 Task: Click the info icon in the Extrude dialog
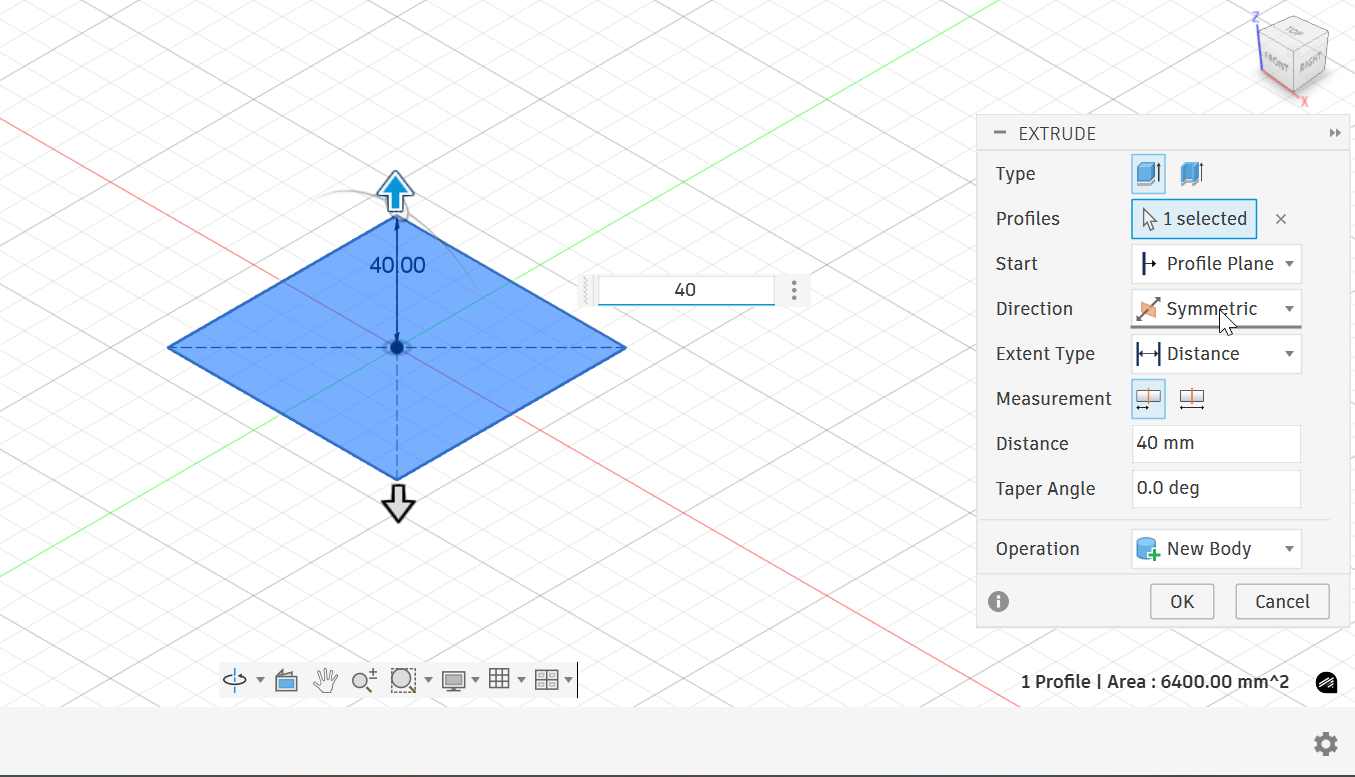pyautogui.click(x=998, y=601)
